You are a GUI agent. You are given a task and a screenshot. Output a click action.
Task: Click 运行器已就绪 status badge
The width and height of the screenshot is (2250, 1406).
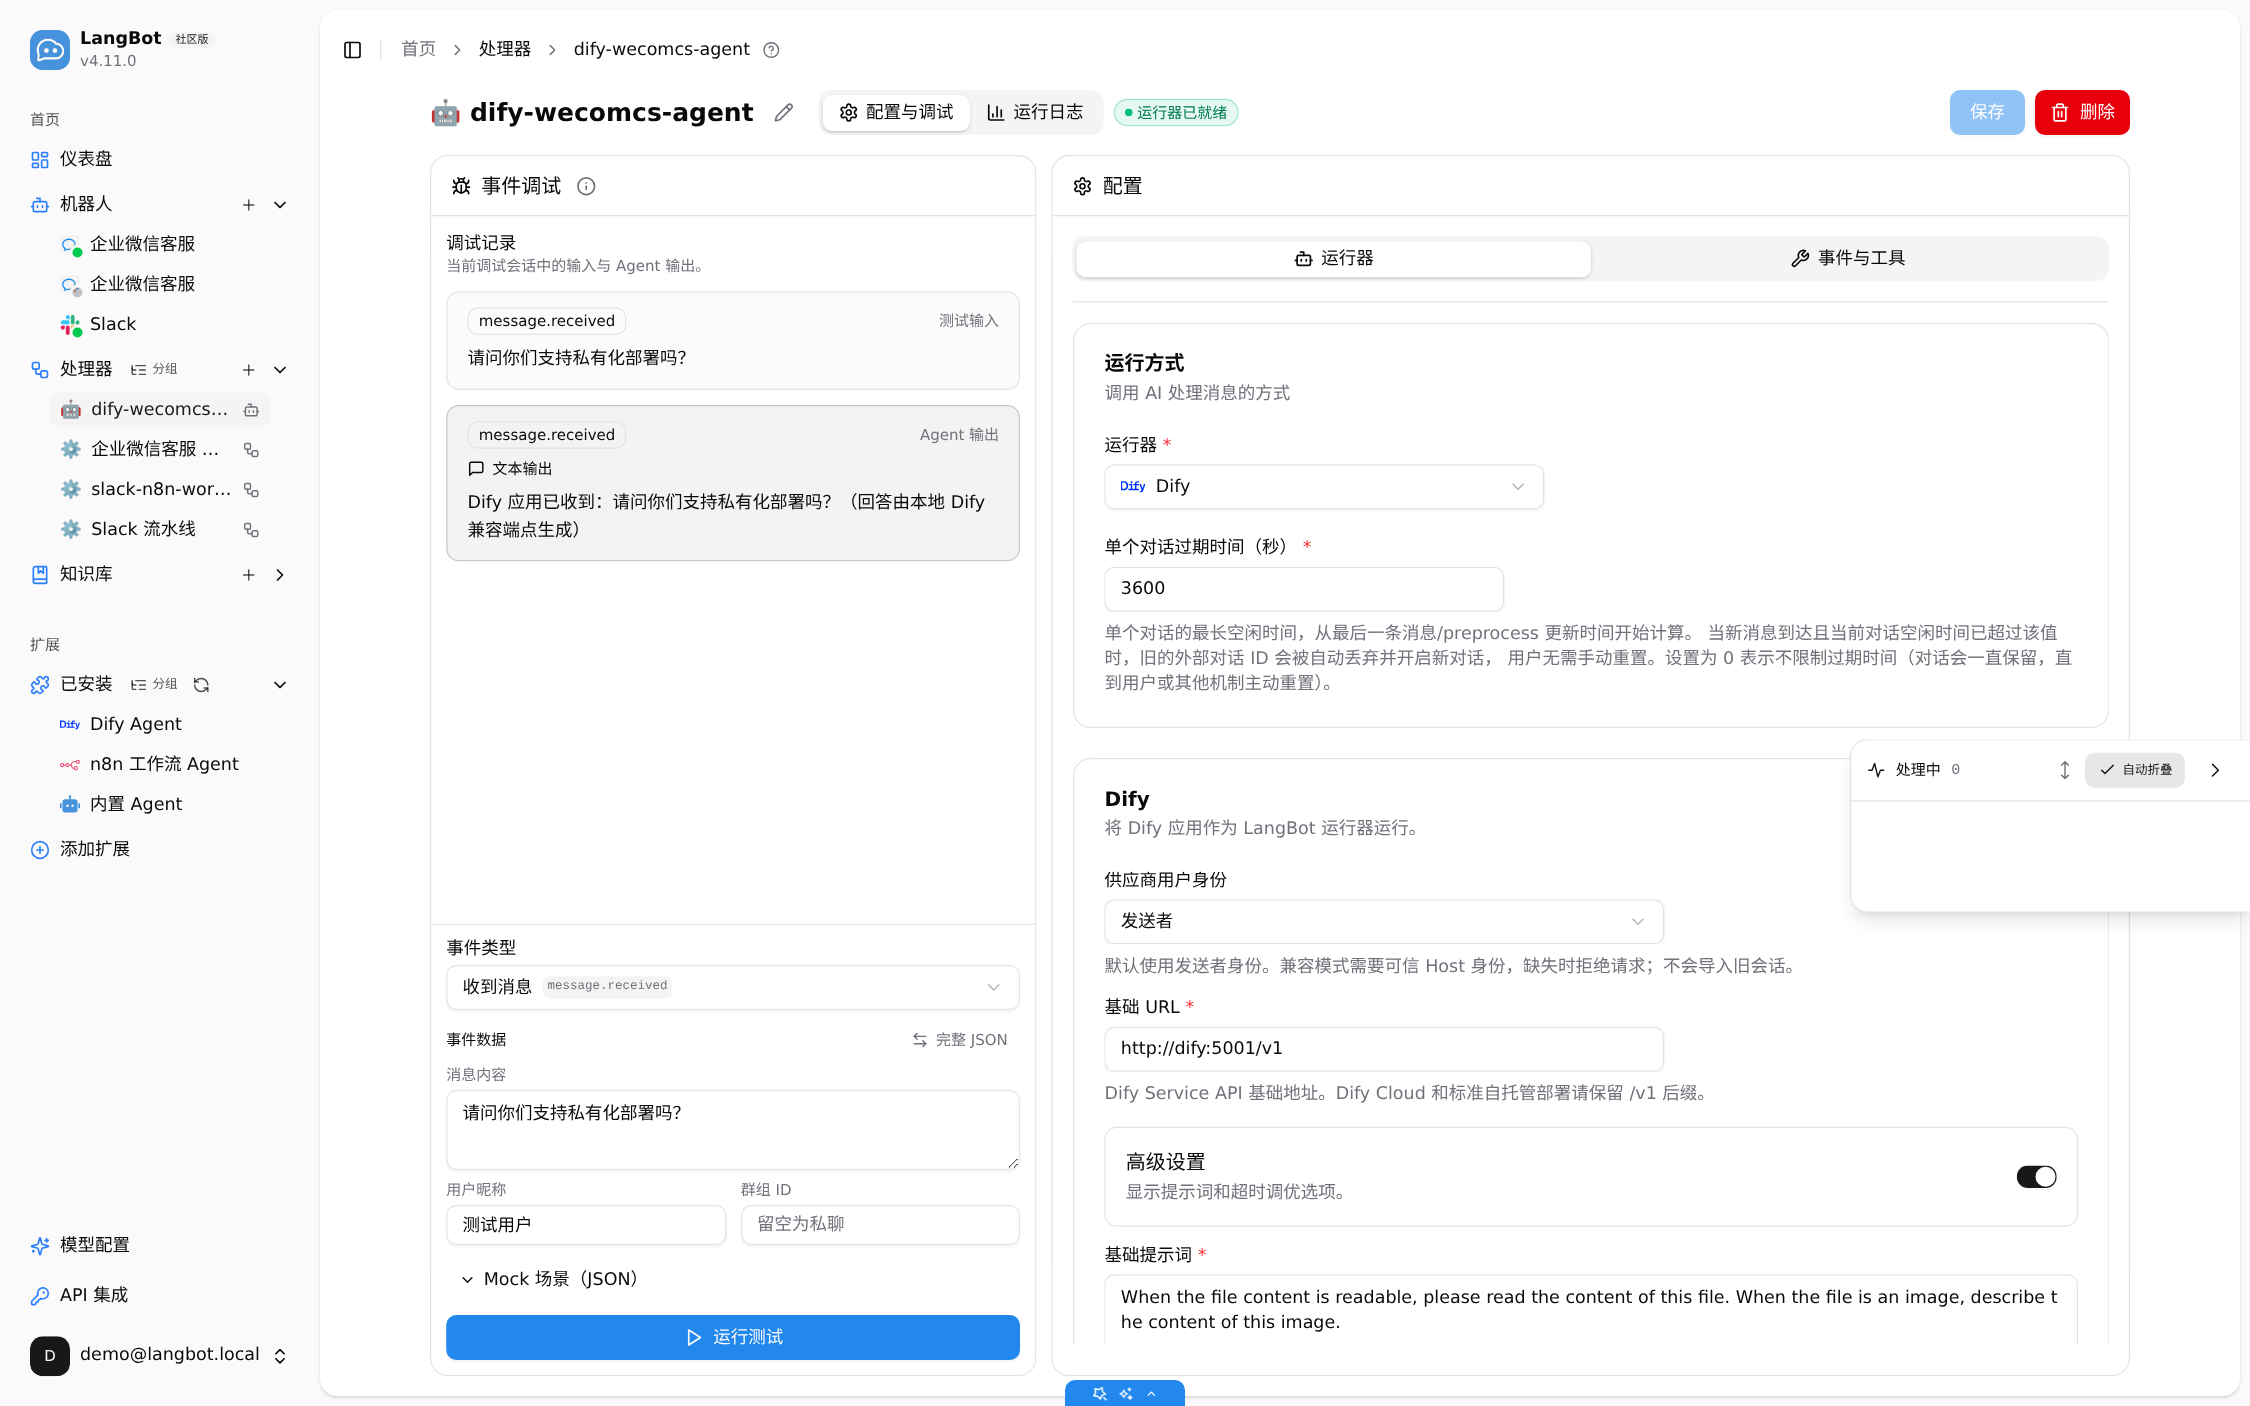(1176, 112)
